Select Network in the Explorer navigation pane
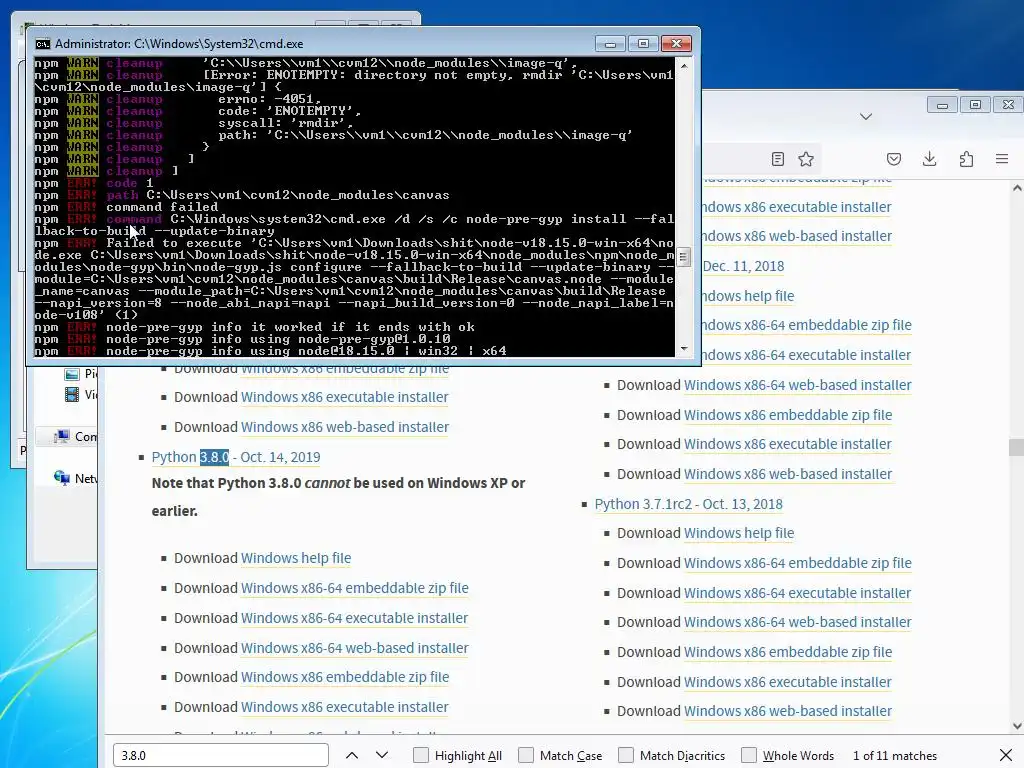The image size is (1024, 768). tap(77, 478)
